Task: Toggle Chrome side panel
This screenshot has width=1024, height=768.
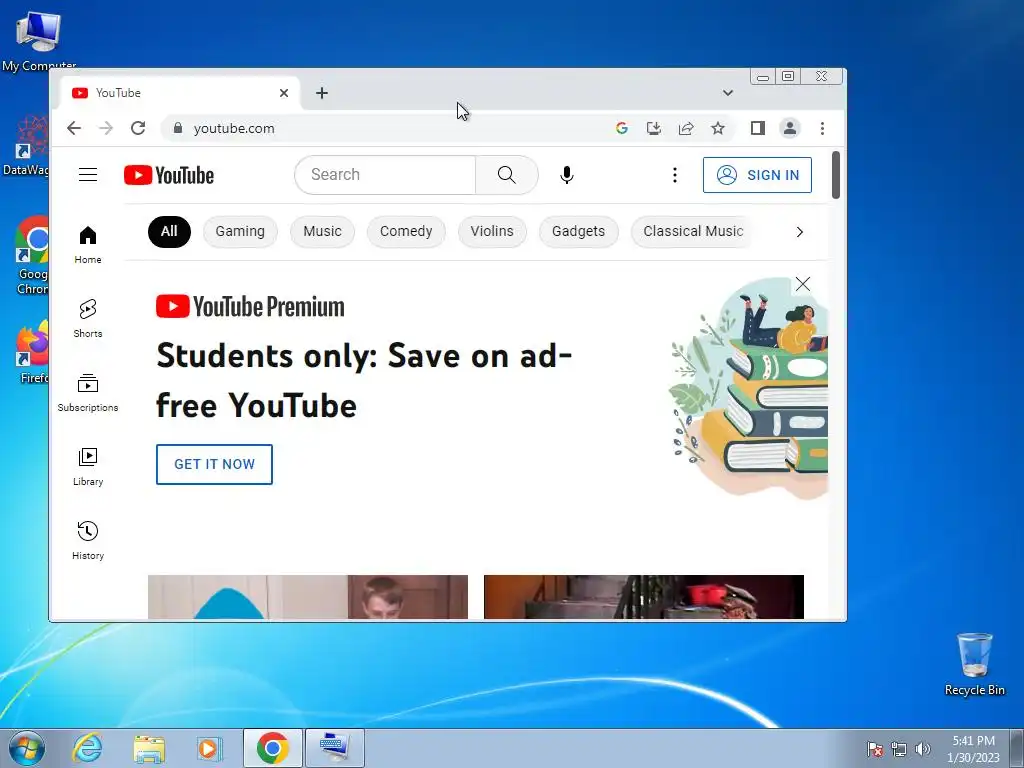Action: (758, 128)
